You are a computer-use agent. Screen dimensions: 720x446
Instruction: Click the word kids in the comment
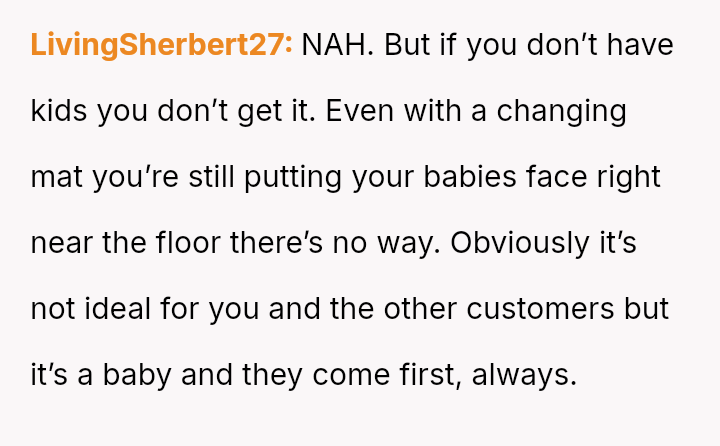[59, 111]
